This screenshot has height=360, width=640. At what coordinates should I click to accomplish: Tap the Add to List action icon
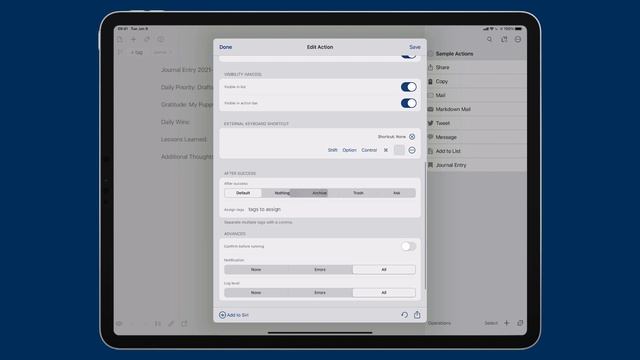point(430,151)
